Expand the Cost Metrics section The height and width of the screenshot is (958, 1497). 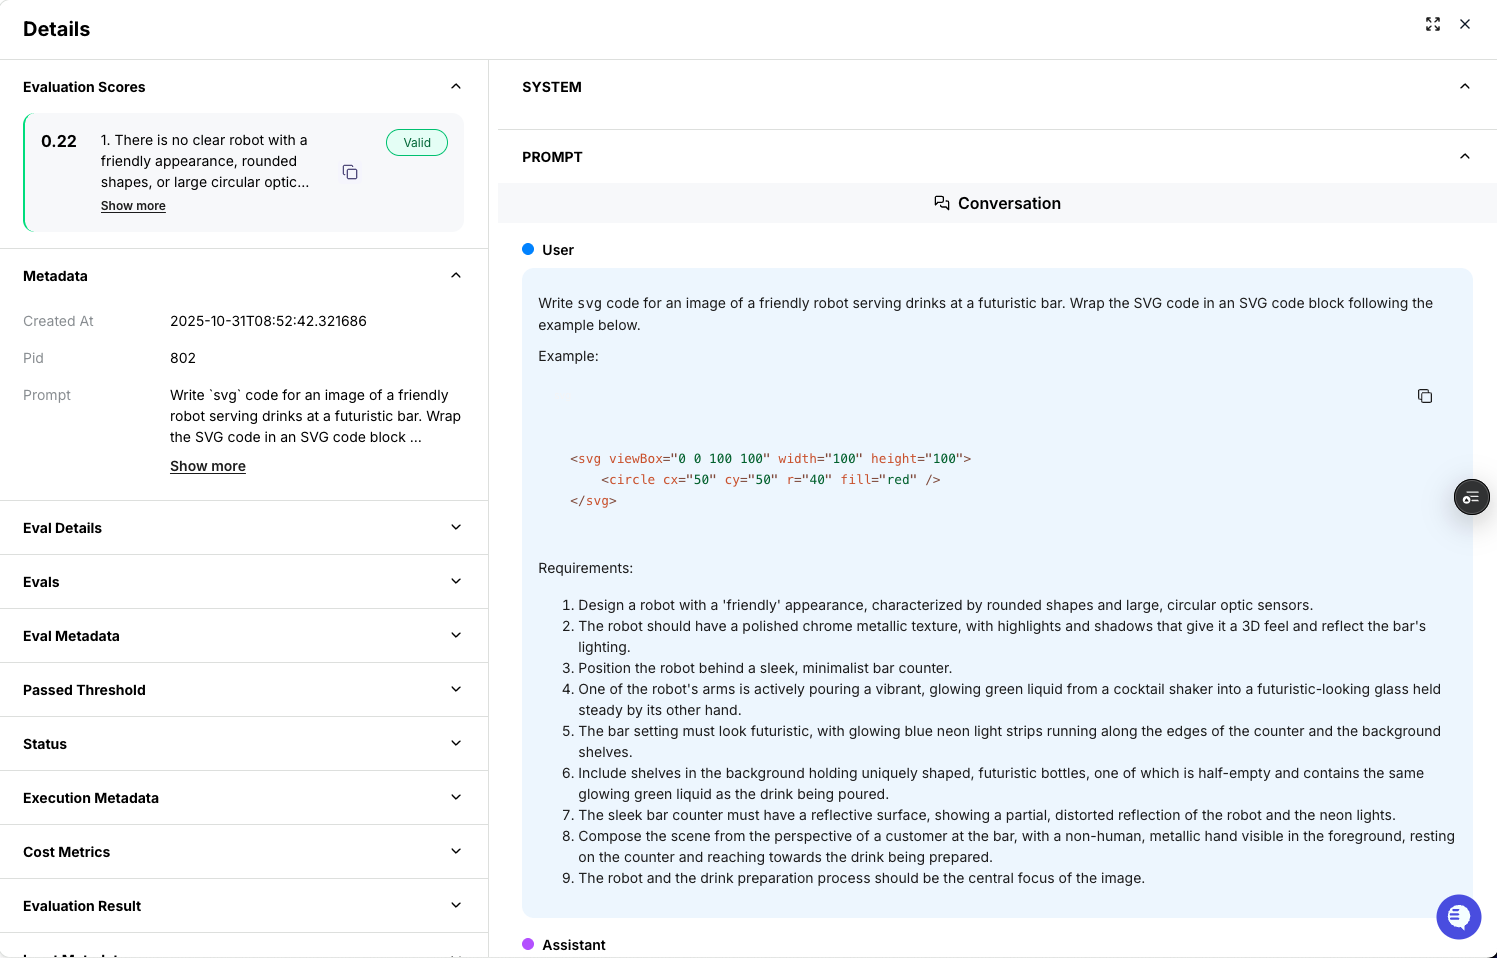(x=456, y=852)
